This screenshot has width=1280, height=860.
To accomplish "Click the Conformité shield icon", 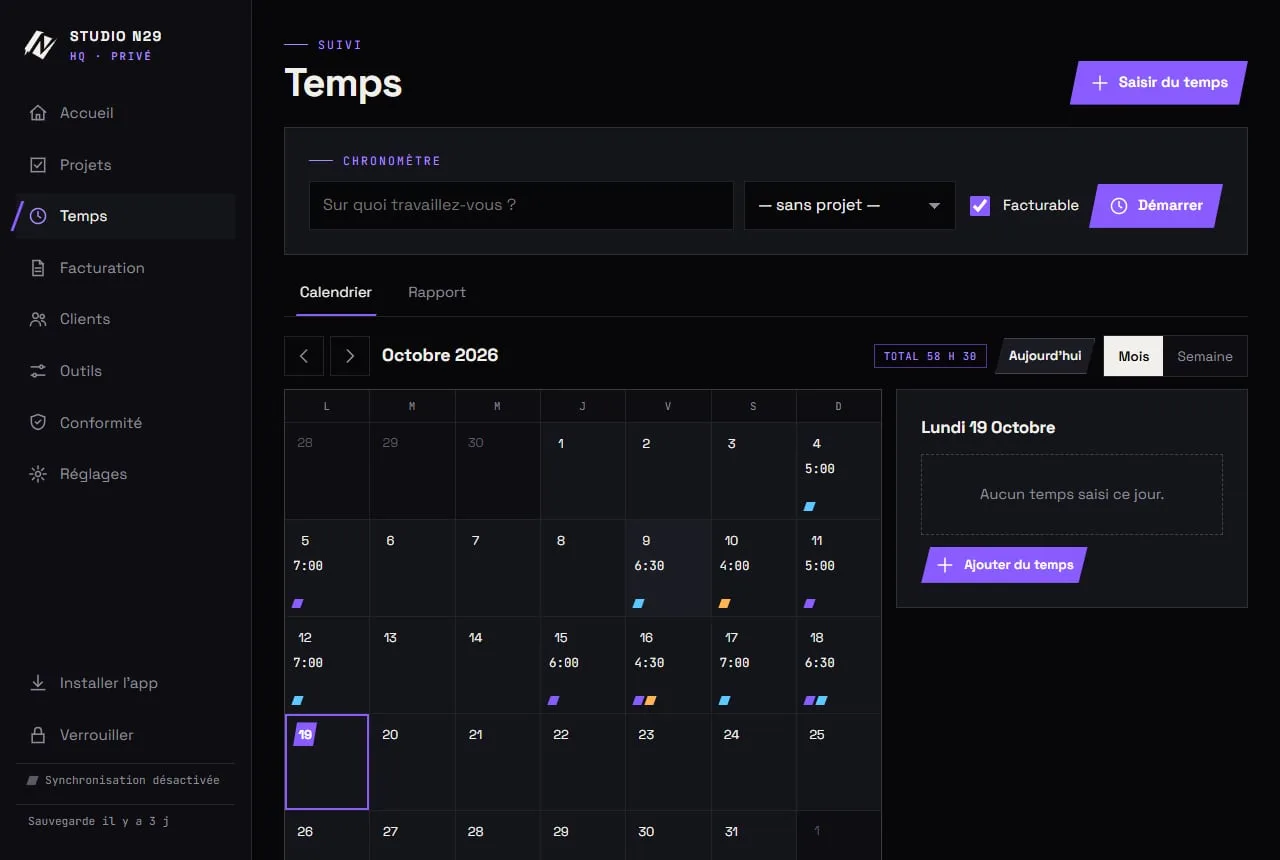I will (x=38, y=423).
